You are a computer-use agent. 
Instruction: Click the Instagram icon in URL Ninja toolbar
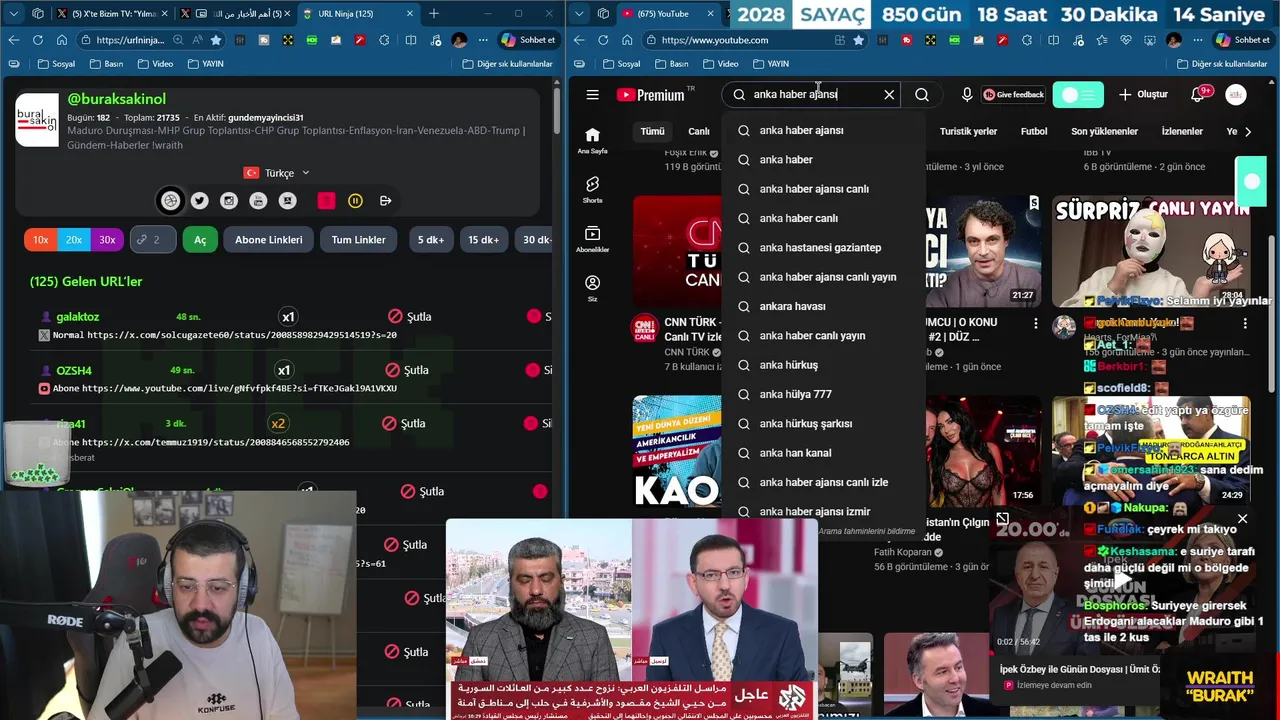point(229,201)
